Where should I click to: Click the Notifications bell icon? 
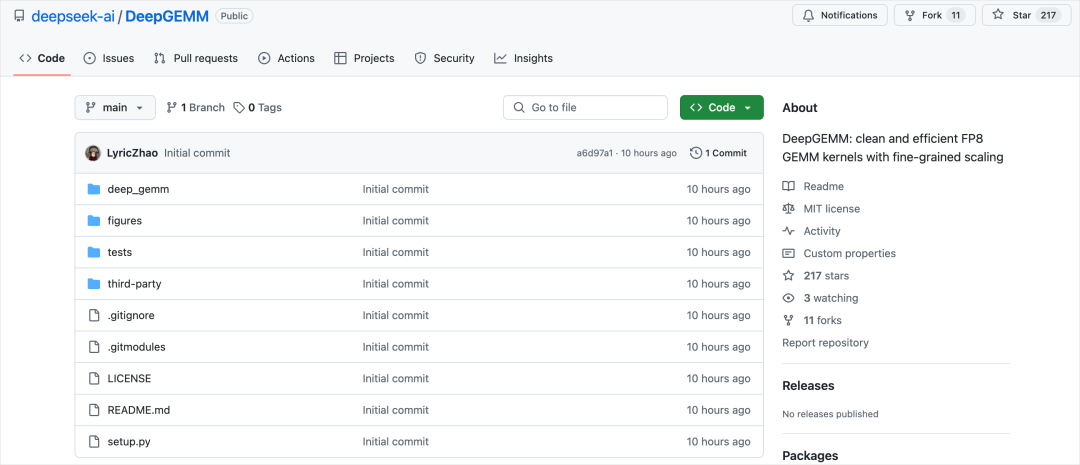click(x=808, y=15)
